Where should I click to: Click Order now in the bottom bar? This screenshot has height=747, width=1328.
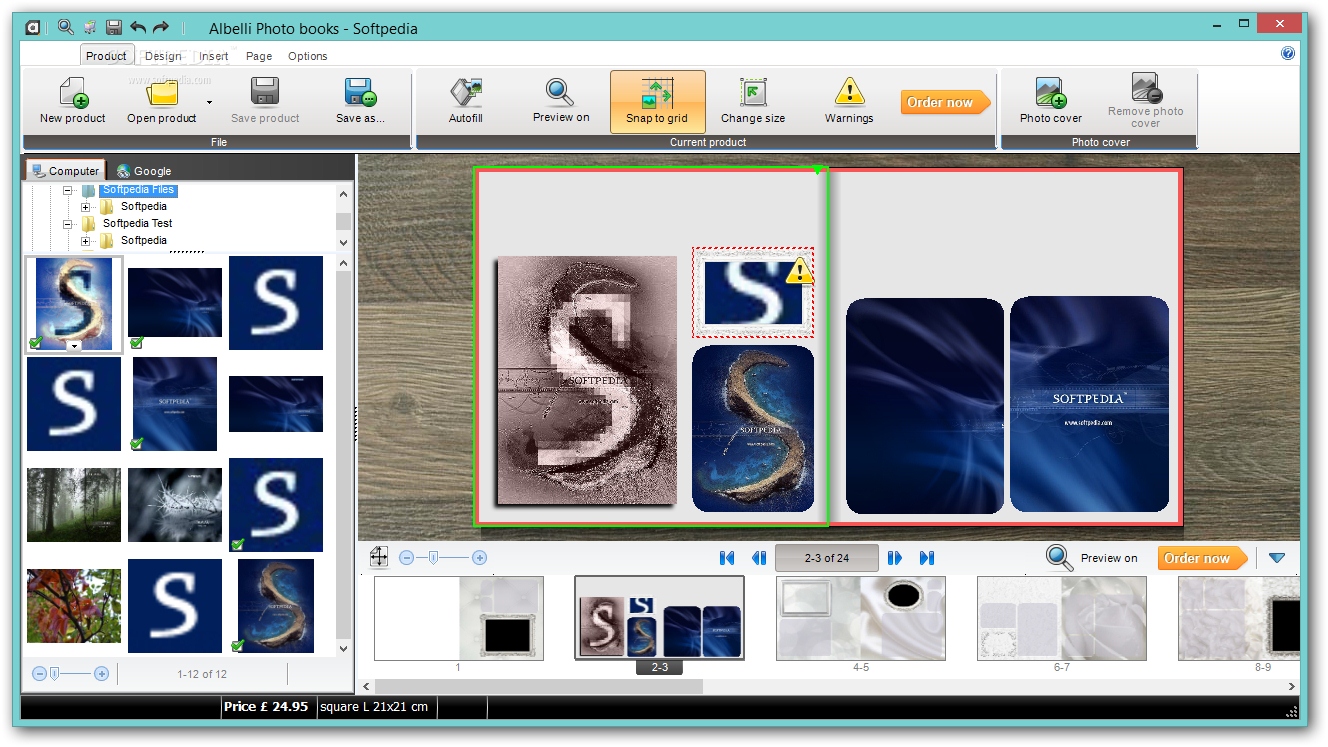click(x=1203, y=558)
